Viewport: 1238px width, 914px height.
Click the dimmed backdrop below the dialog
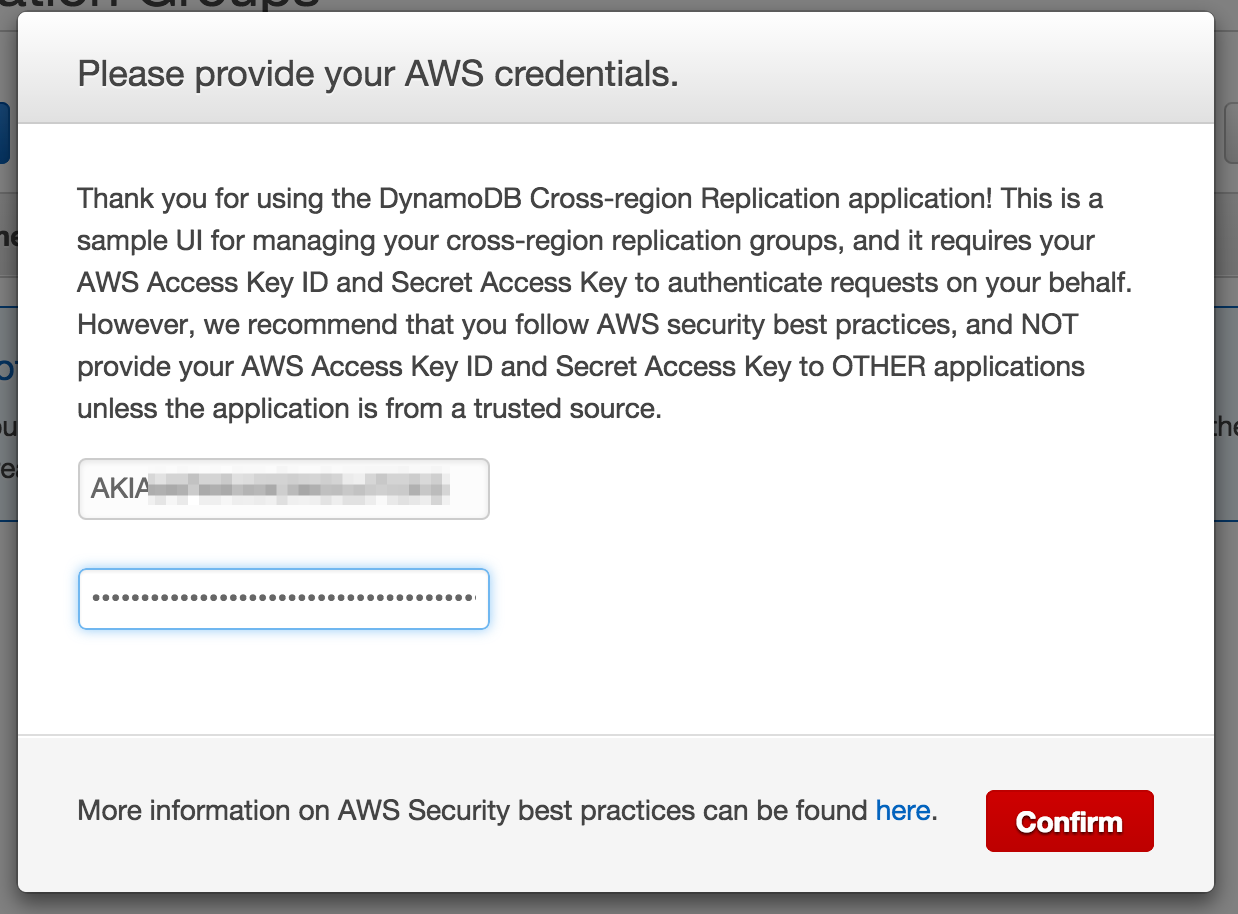point(619,904)
